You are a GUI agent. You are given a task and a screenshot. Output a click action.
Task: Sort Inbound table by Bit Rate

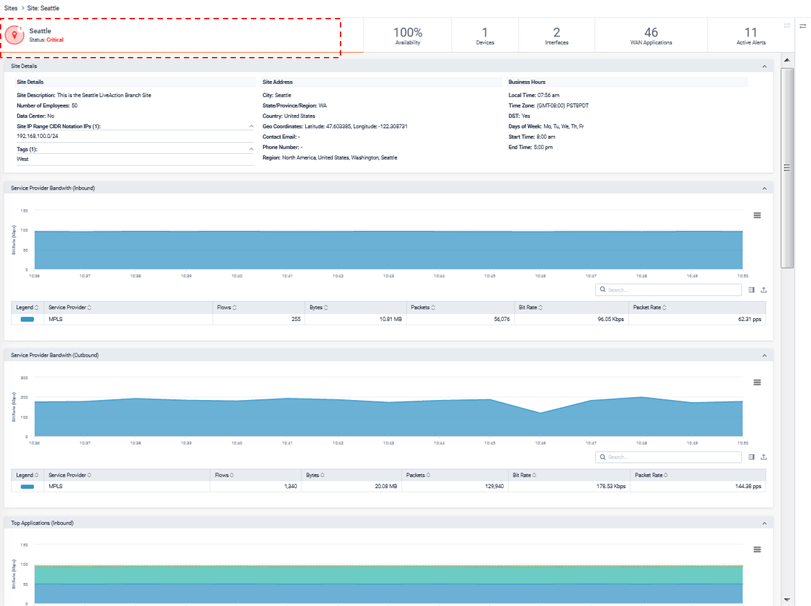[x=531, y=307]
